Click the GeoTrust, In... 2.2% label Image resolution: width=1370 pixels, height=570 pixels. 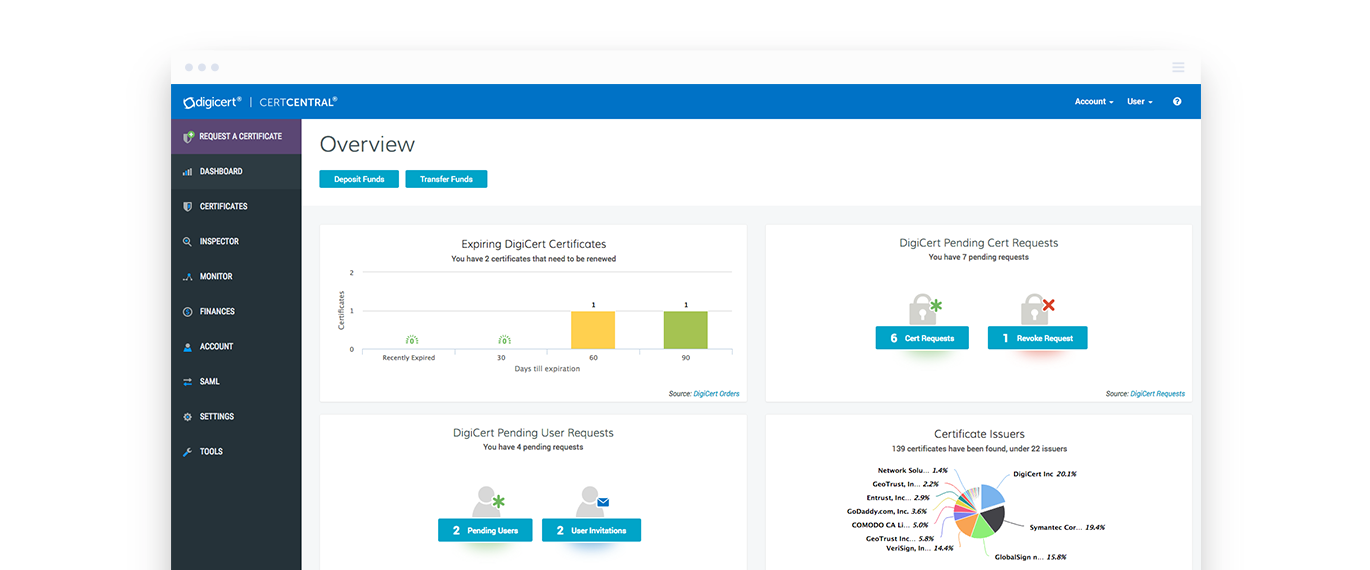point(905,484)
